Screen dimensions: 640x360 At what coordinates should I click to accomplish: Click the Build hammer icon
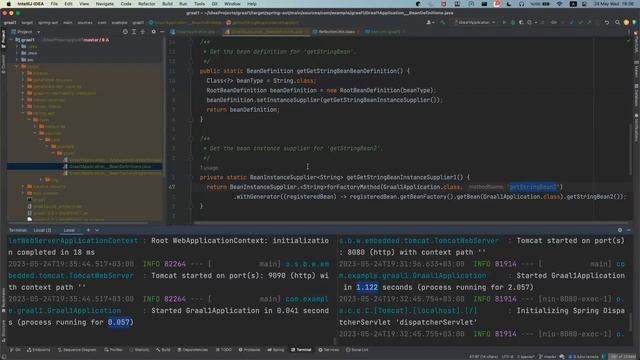coord(443,22)
